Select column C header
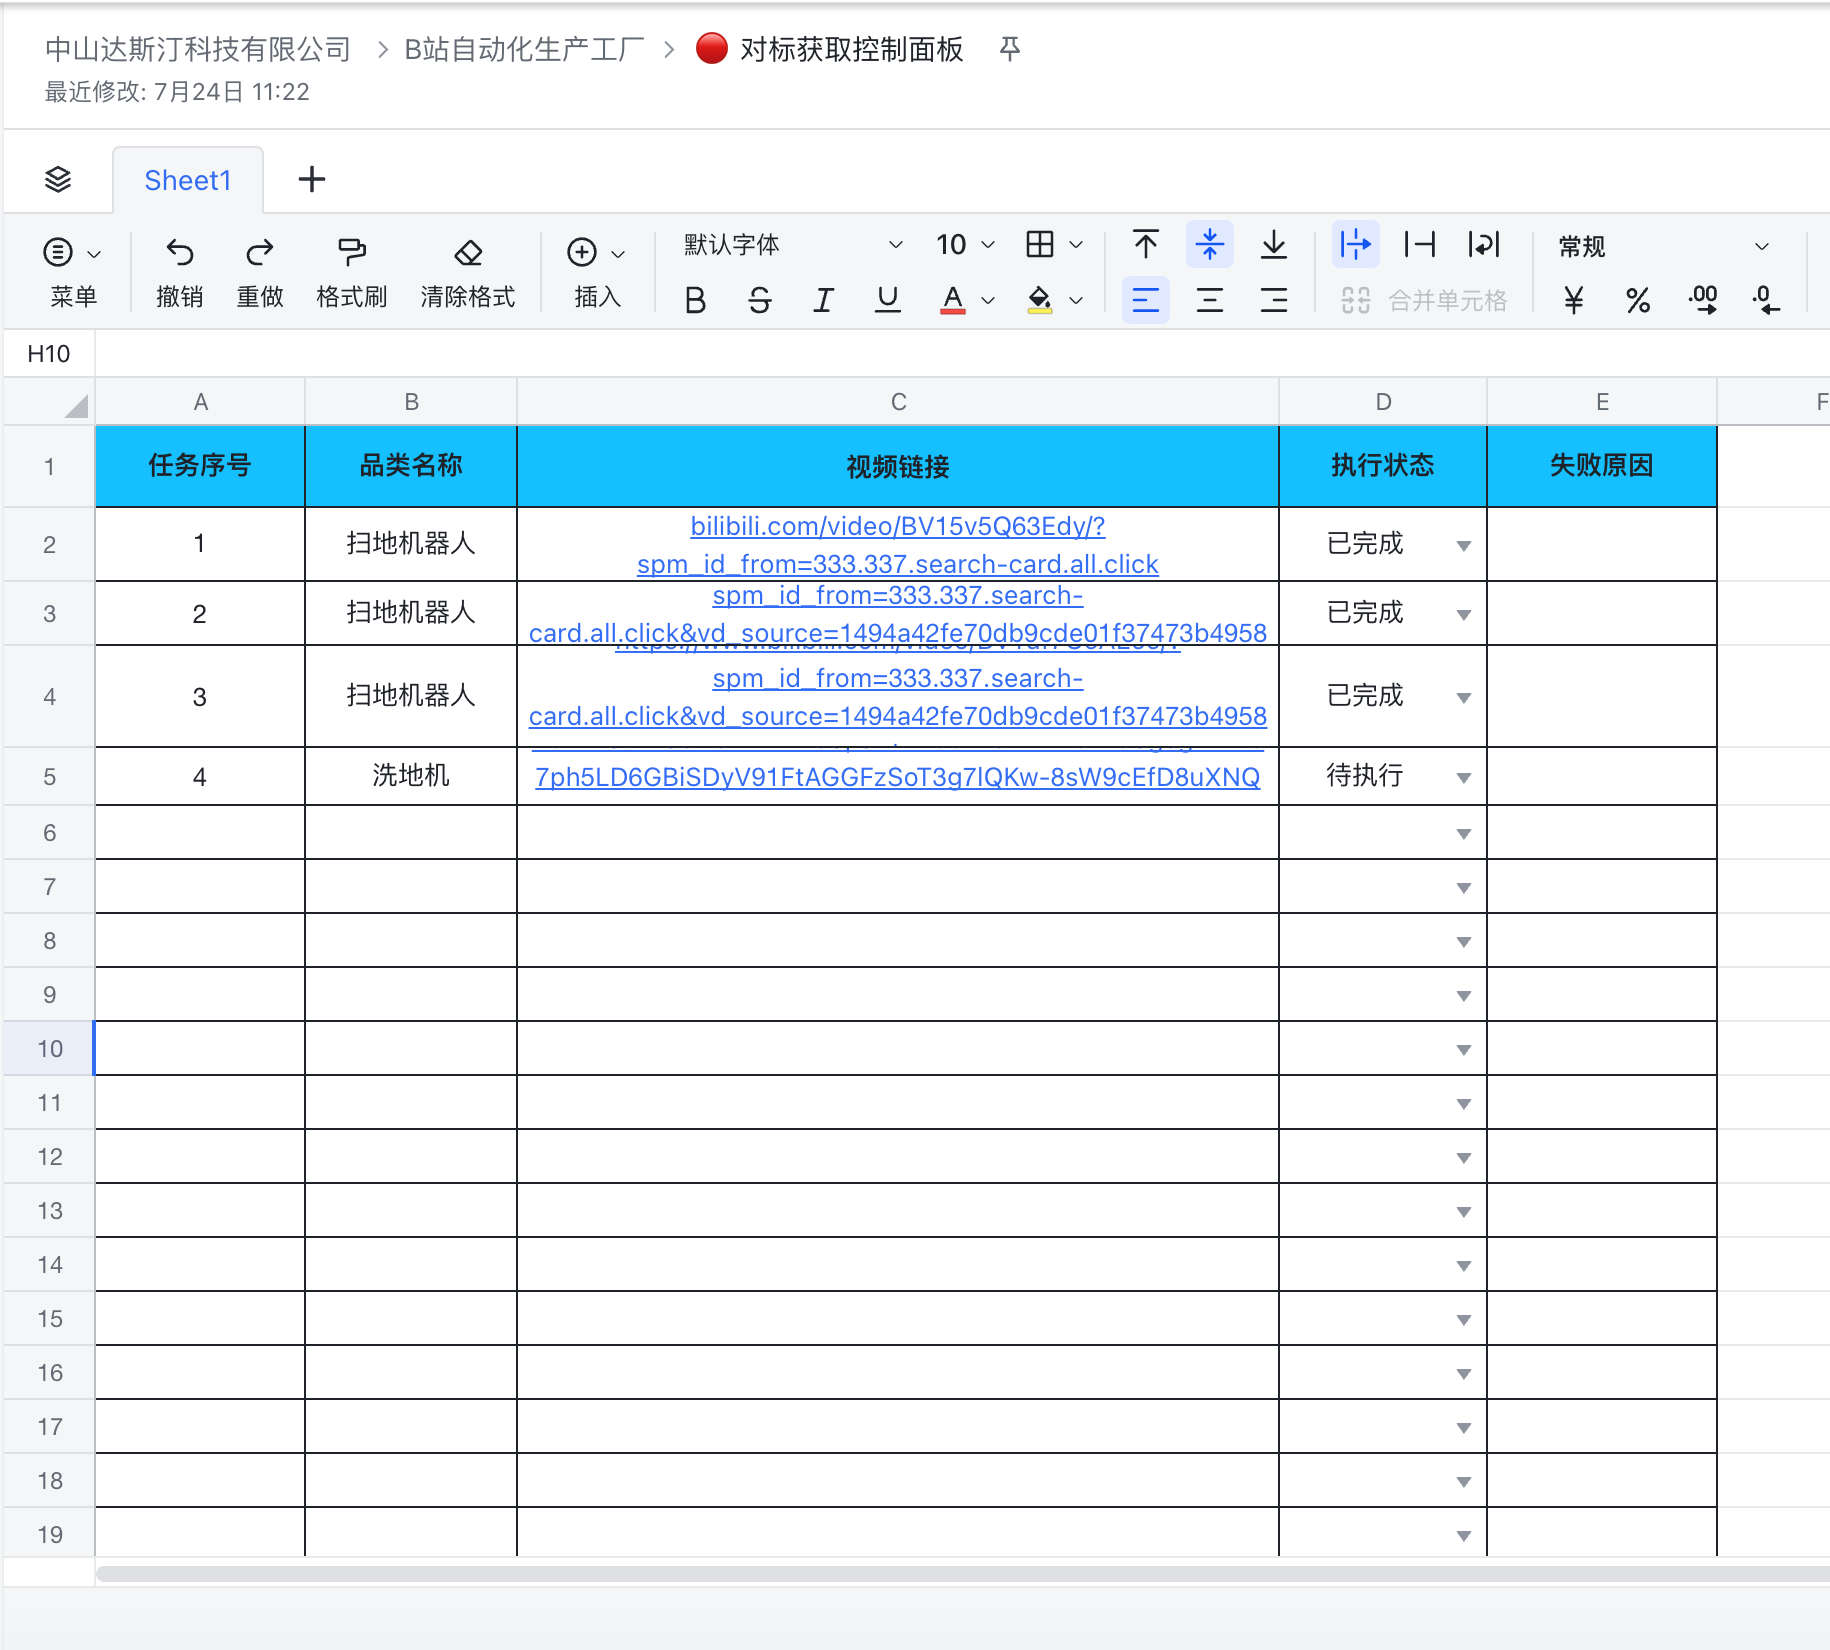Screen dimensions: 1830x1650 coord(898,402)
